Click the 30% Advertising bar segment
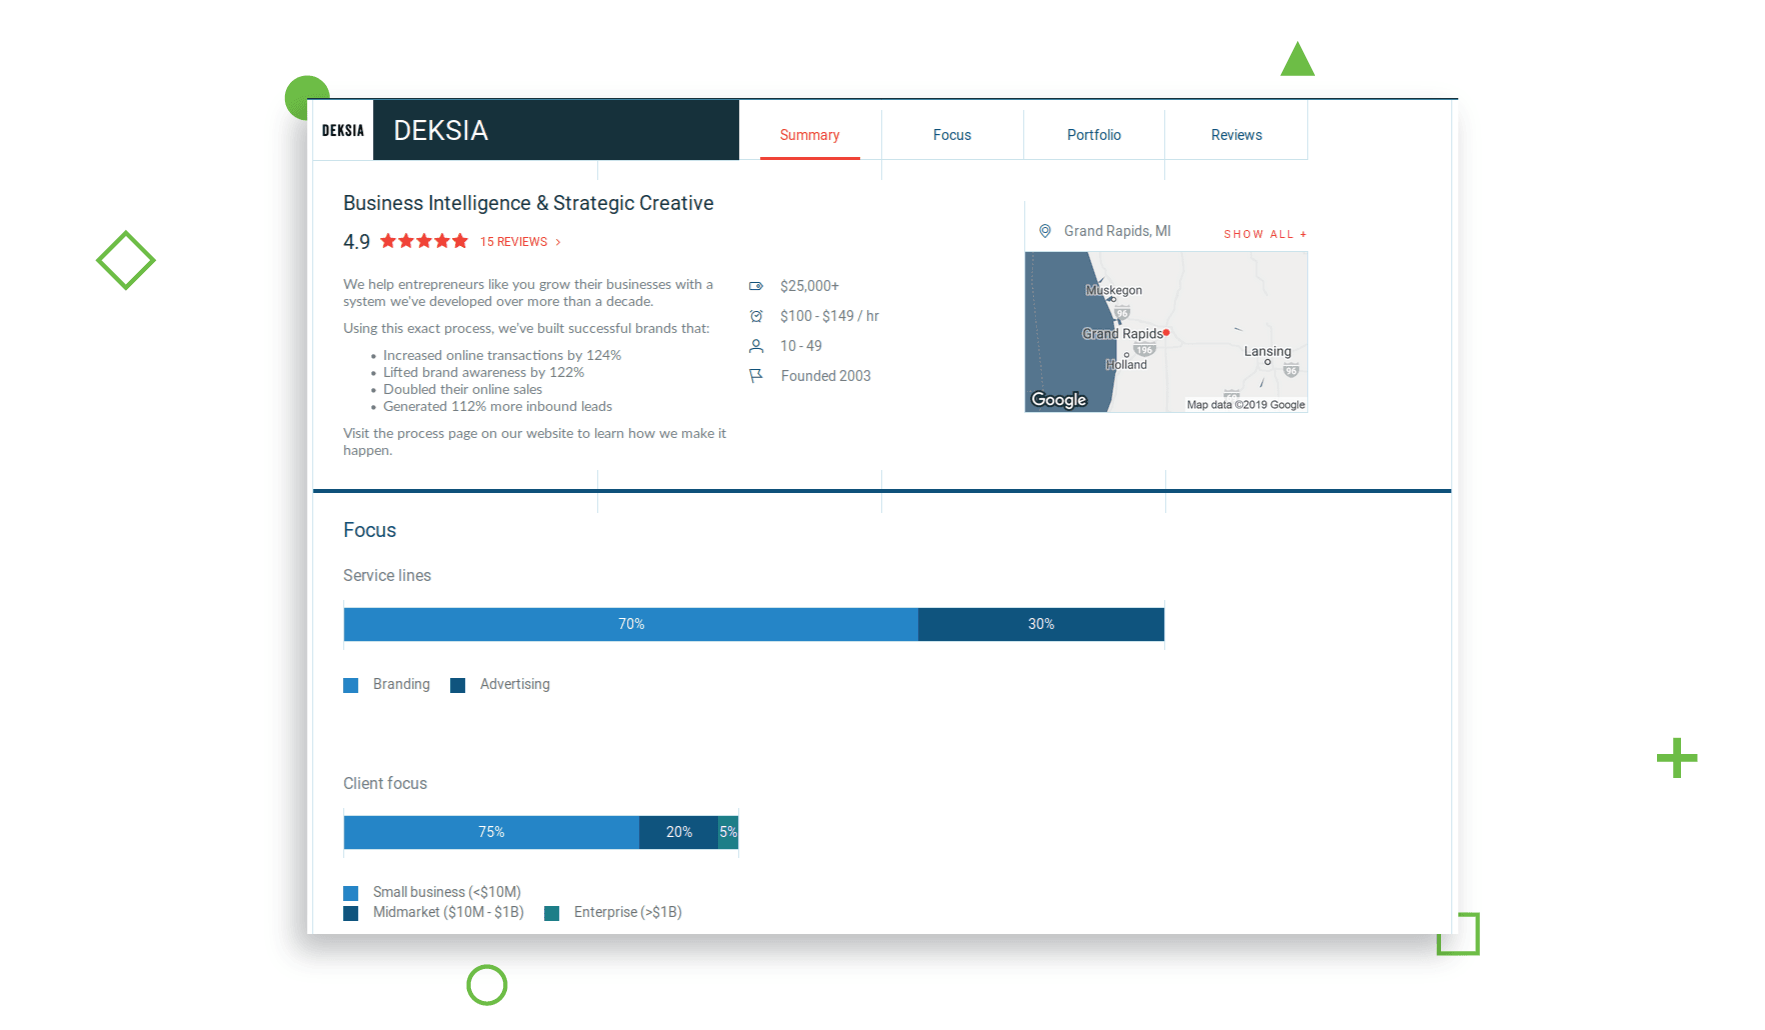The image size is (1765, 1030). [1041, 624]
